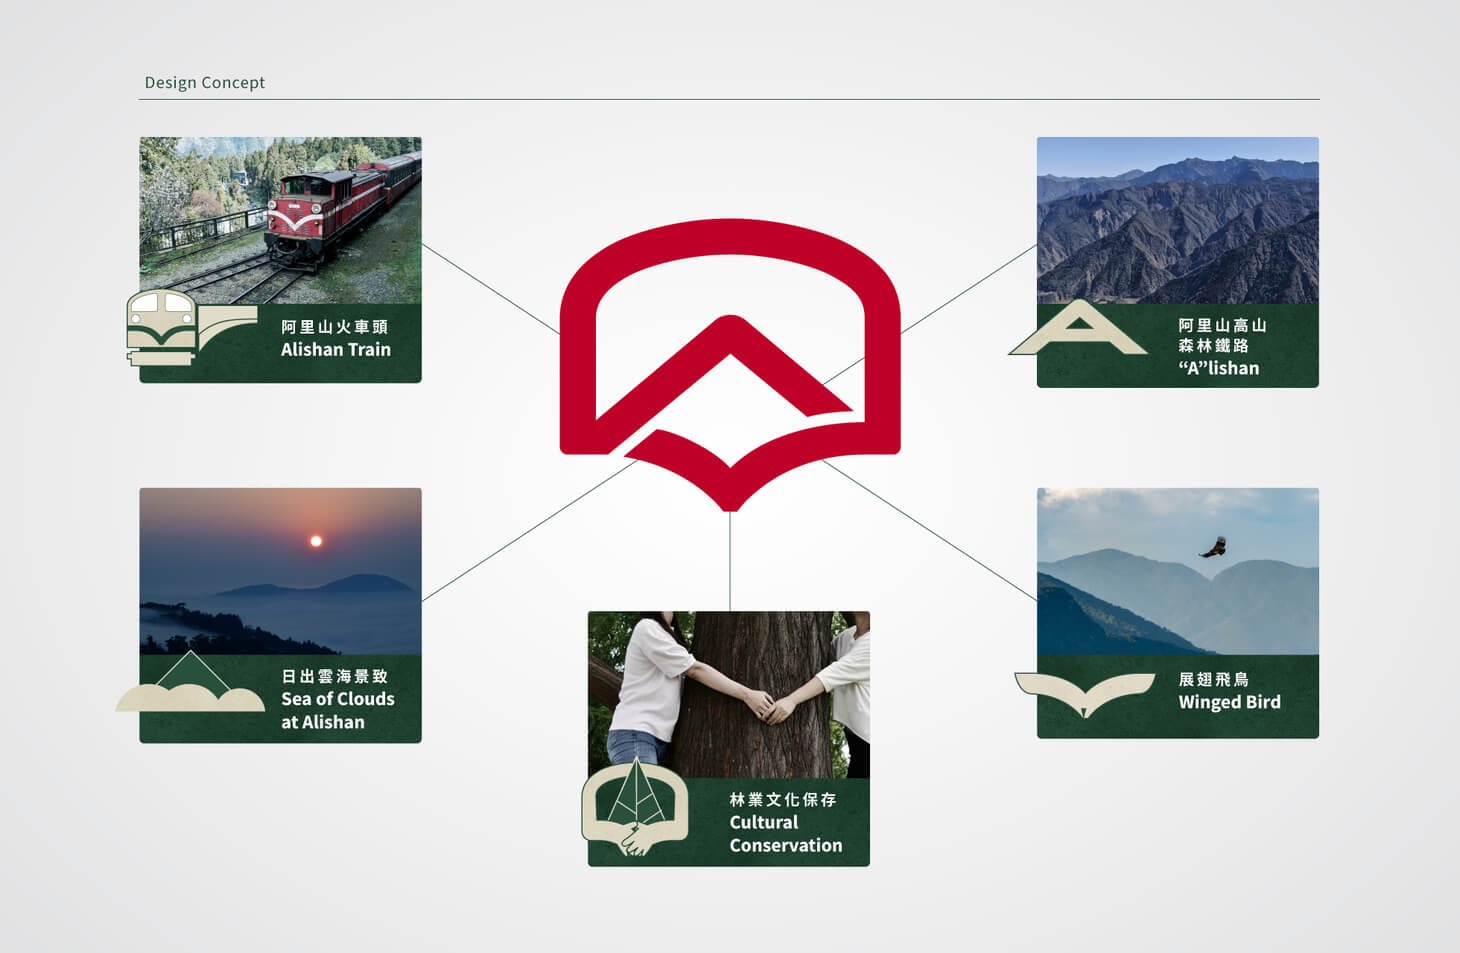Click the beige letter A mountain icon
Image resolution: width=1460 pixels, height=953 pixels.
click(1078, 329)
